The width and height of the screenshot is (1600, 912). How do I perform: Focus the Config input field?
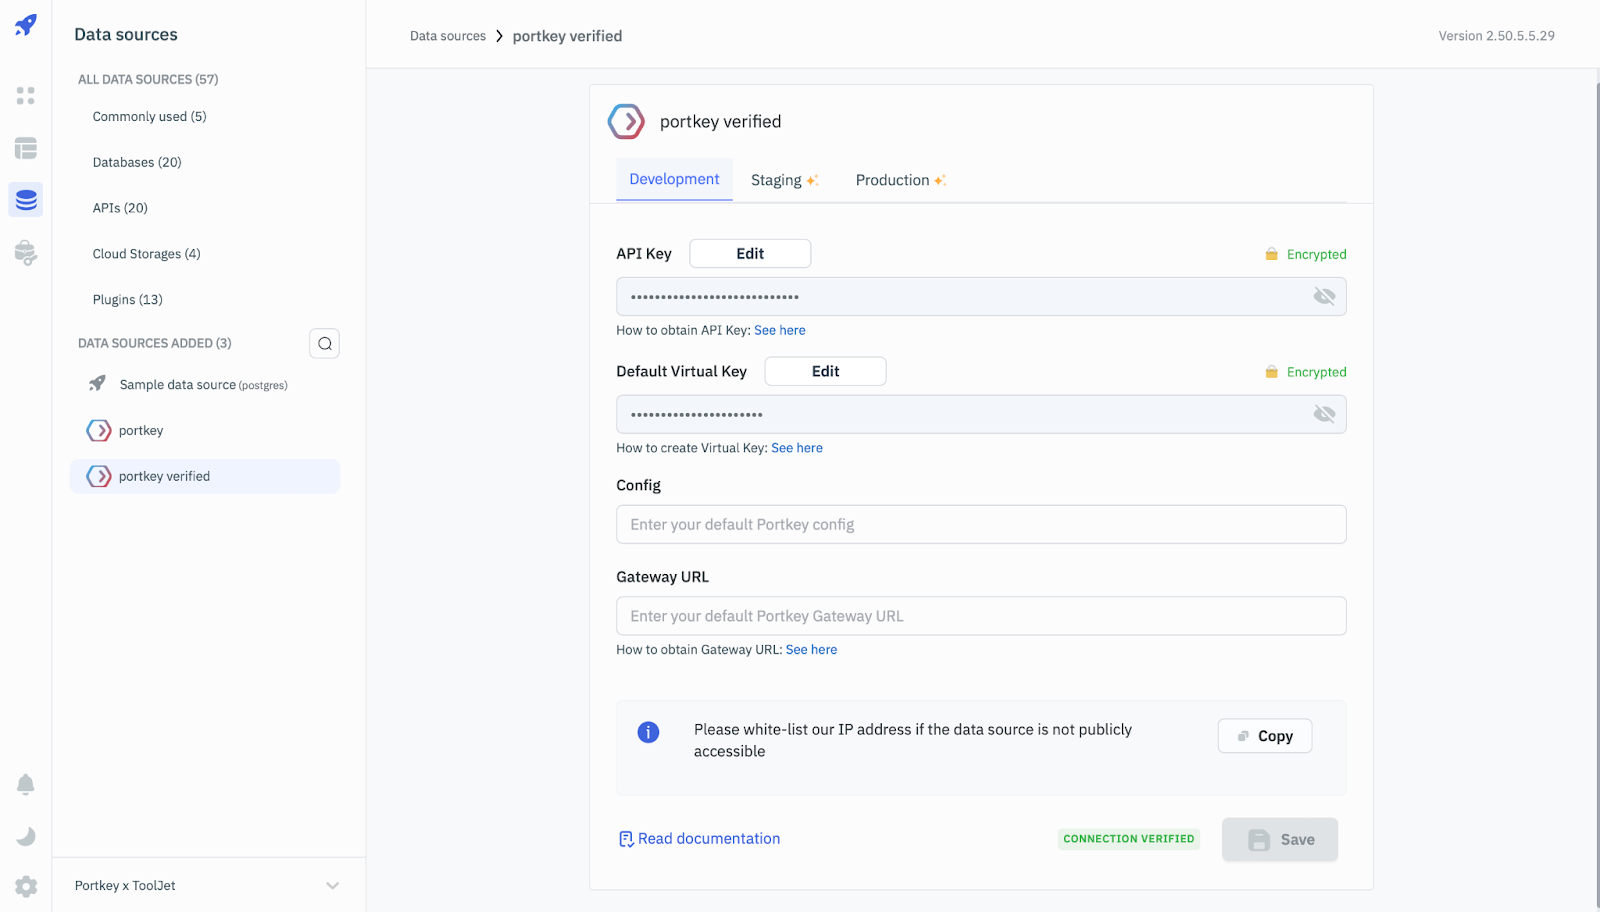[981, 525]
